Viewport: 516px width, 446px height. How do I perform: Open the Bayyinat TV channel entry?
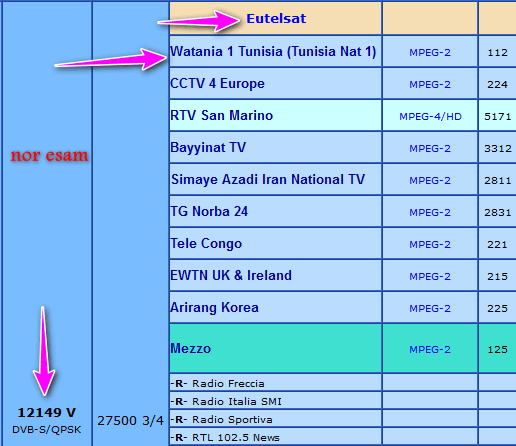208,147
